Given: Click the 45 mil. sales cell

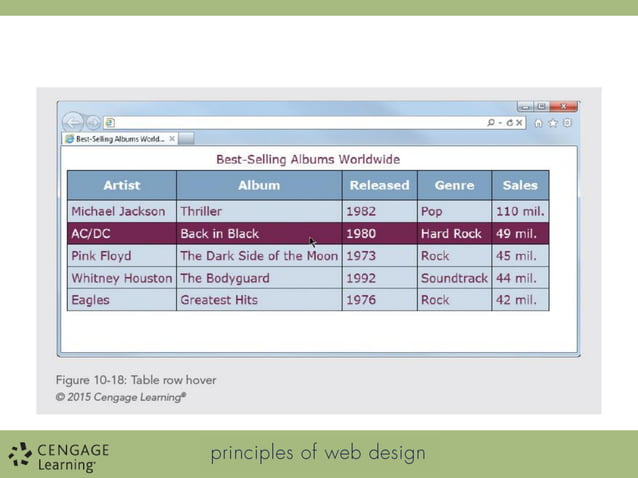Looking at the screenshot, I should click(520, 256).
